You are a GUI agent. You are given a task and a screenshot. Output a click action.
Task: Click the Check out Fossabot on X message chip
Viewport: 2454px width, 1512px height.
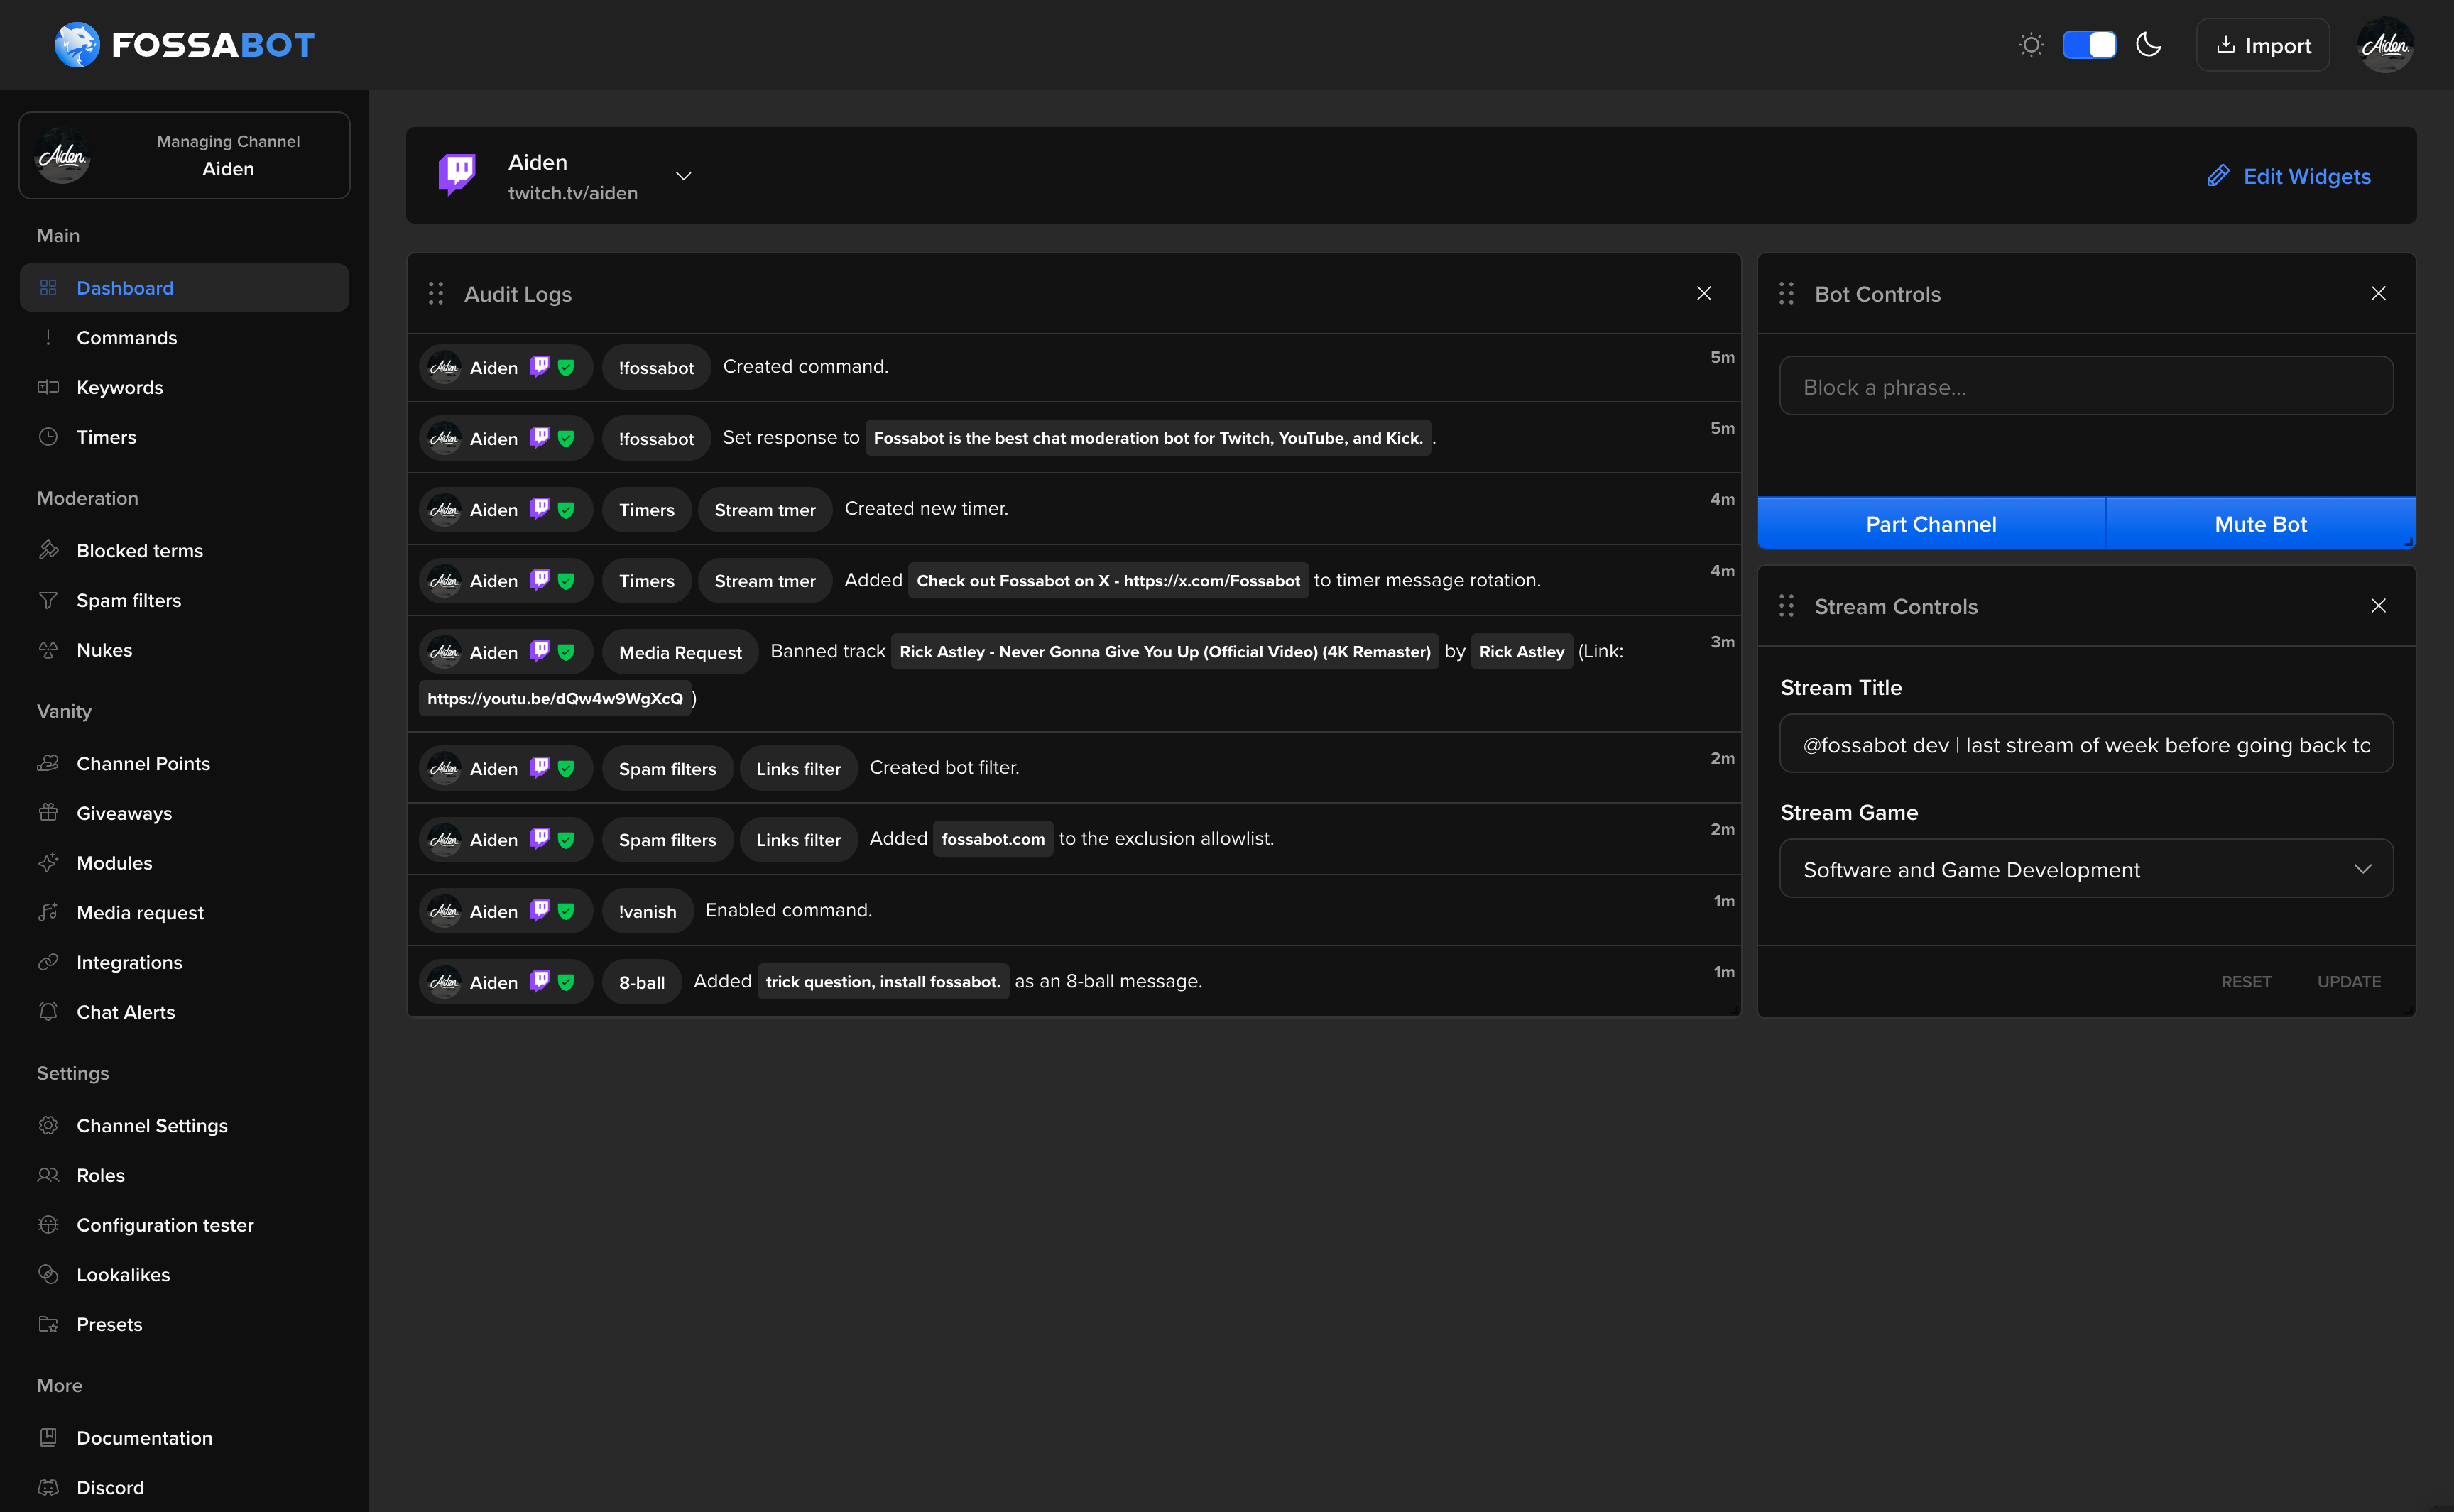click(x=1108, y=580)
